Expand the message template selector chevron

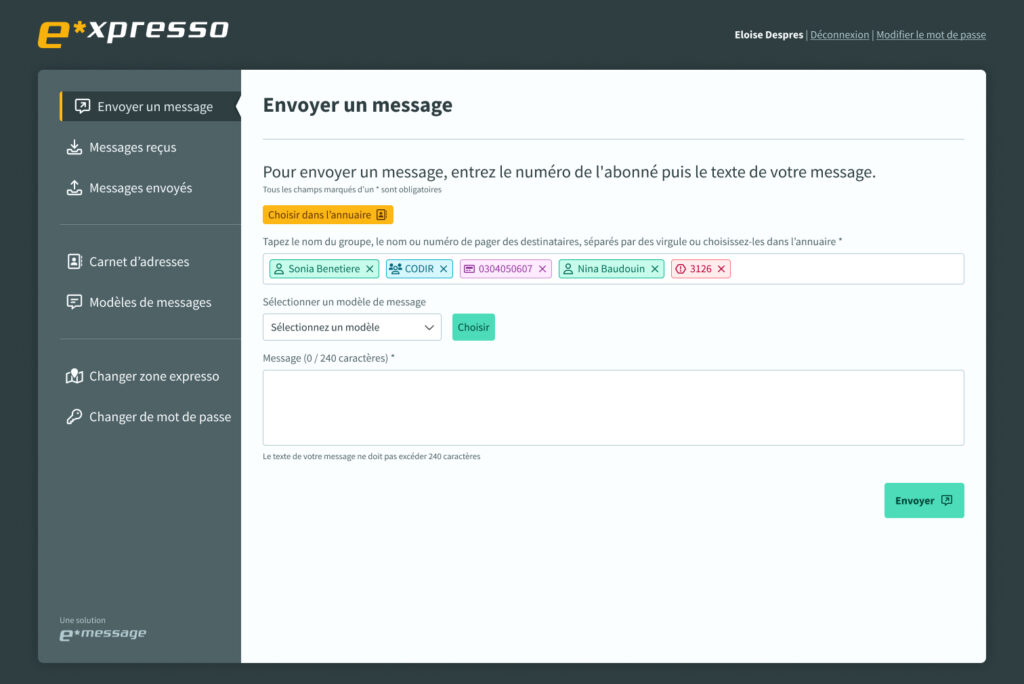point(430,327)
